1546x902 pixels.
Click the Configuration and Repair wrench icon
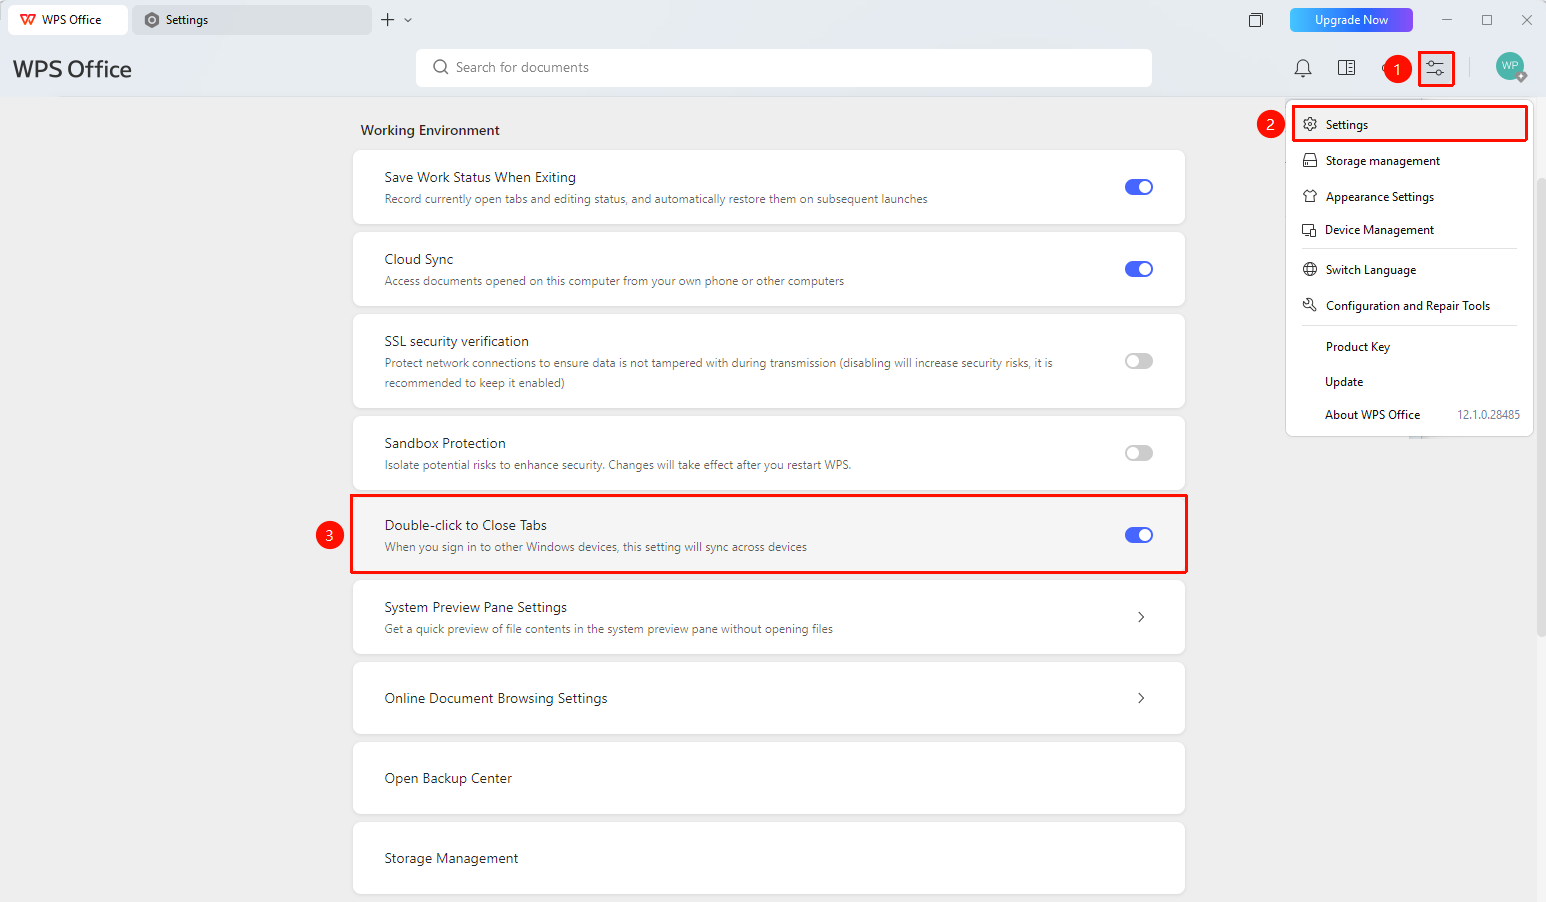click(1310, 305)
